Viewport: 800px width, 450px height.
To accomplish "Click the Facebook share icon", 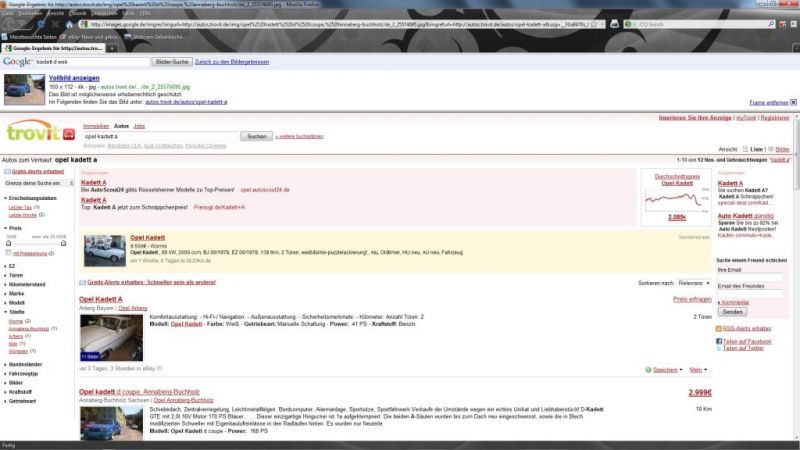I will click(x=718, y=341).
